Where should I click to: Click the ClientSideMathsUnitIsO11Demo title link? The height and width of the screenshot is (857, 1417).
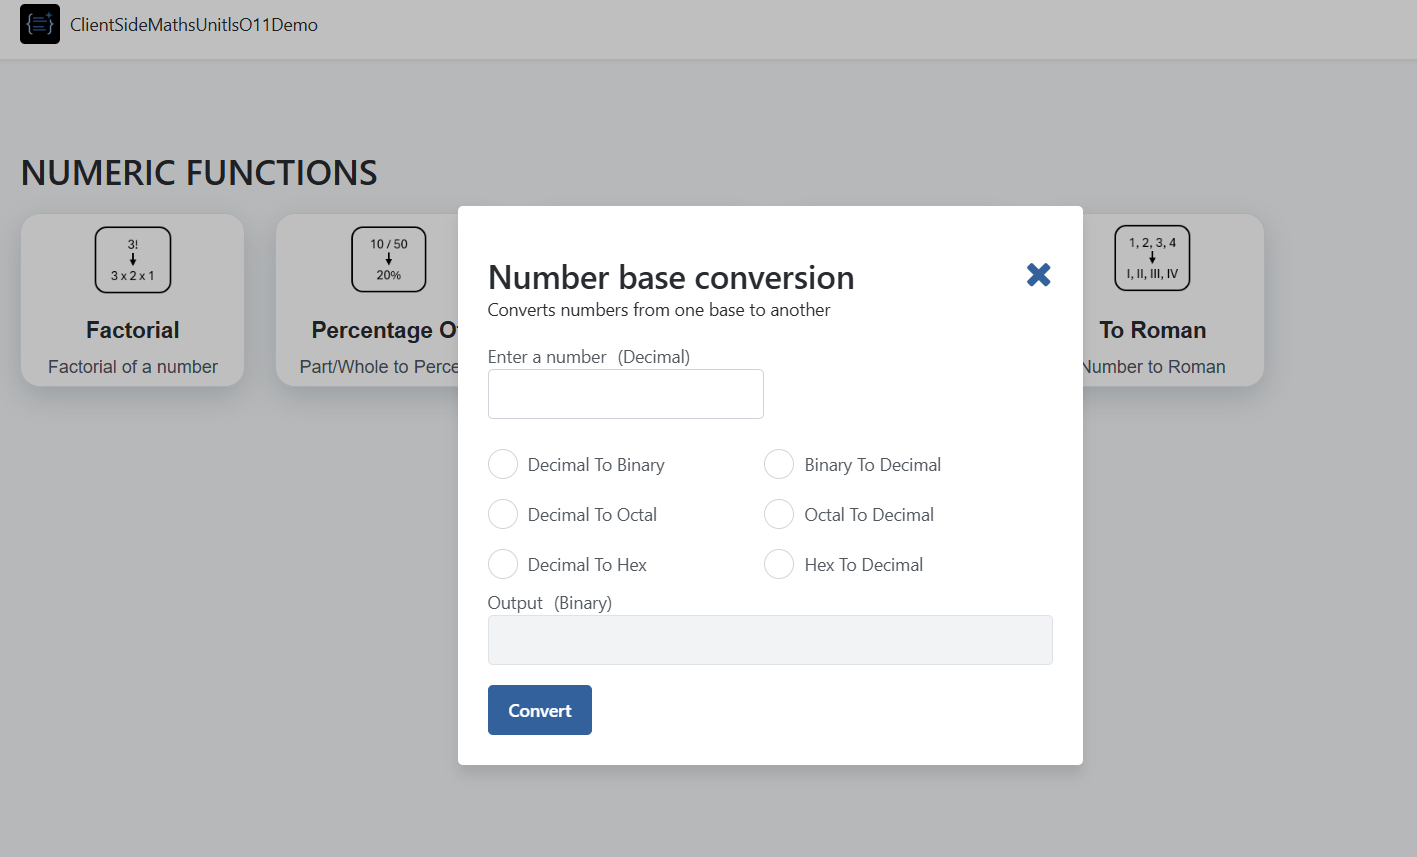point(194,25)
